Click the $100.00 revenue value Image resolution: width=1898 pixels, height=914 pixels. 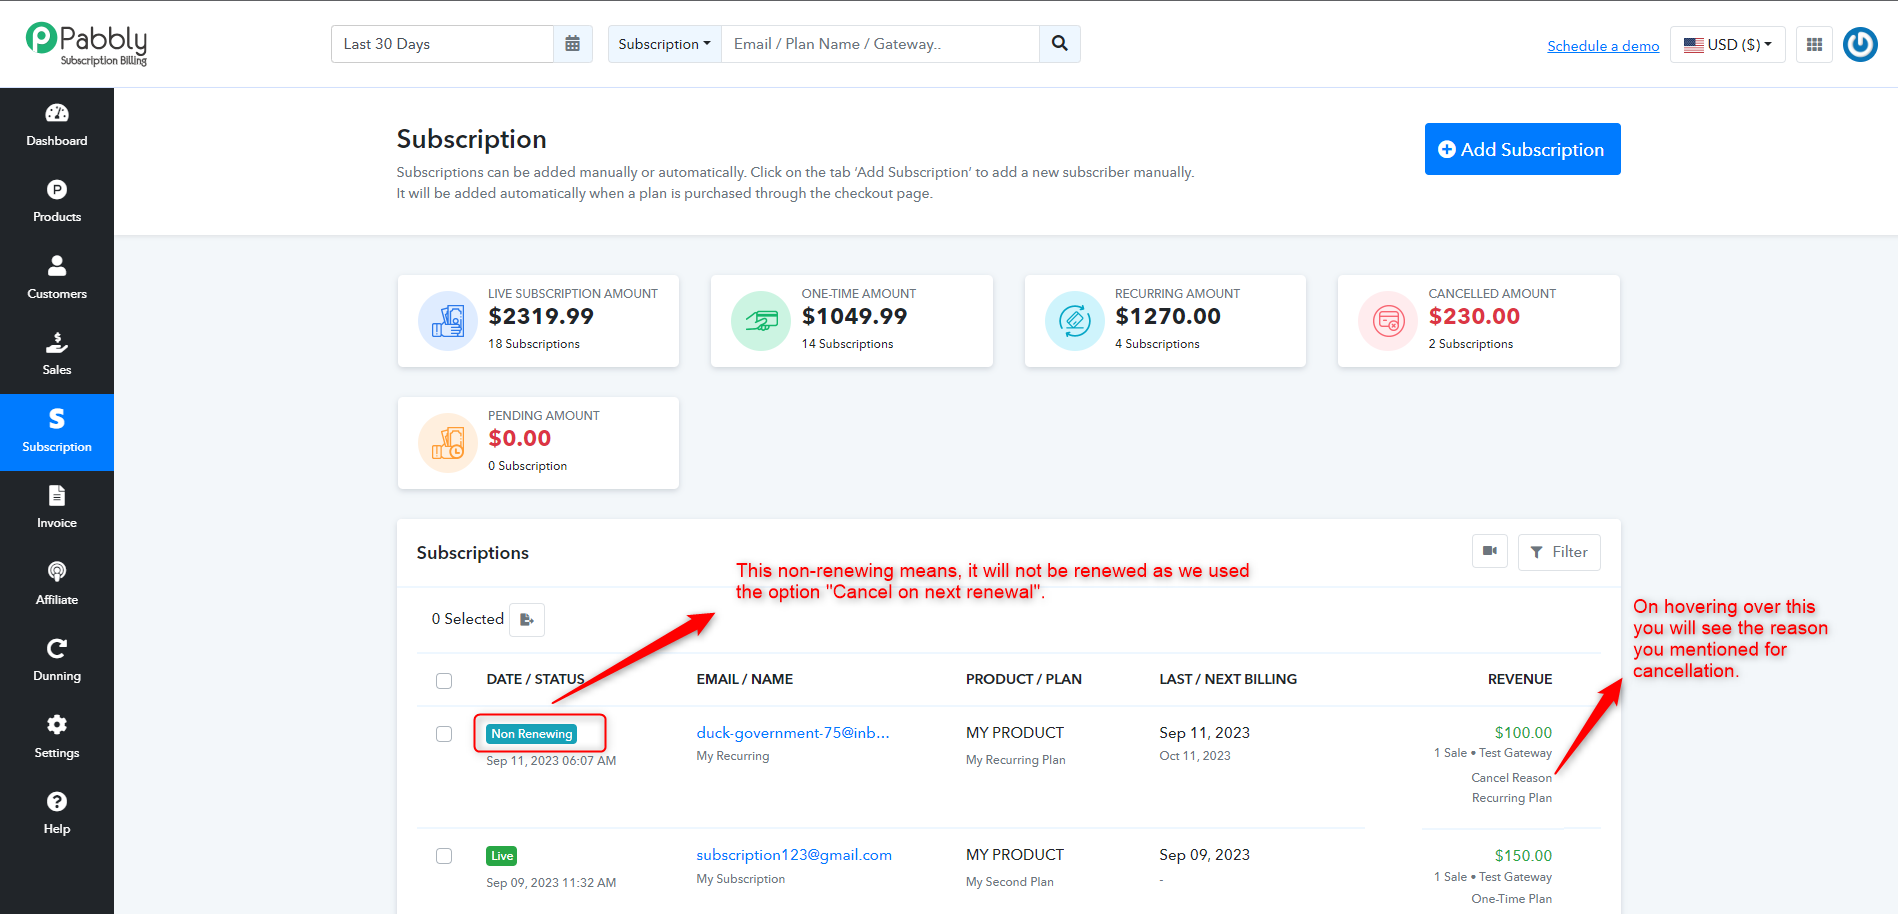[1523, 733]
